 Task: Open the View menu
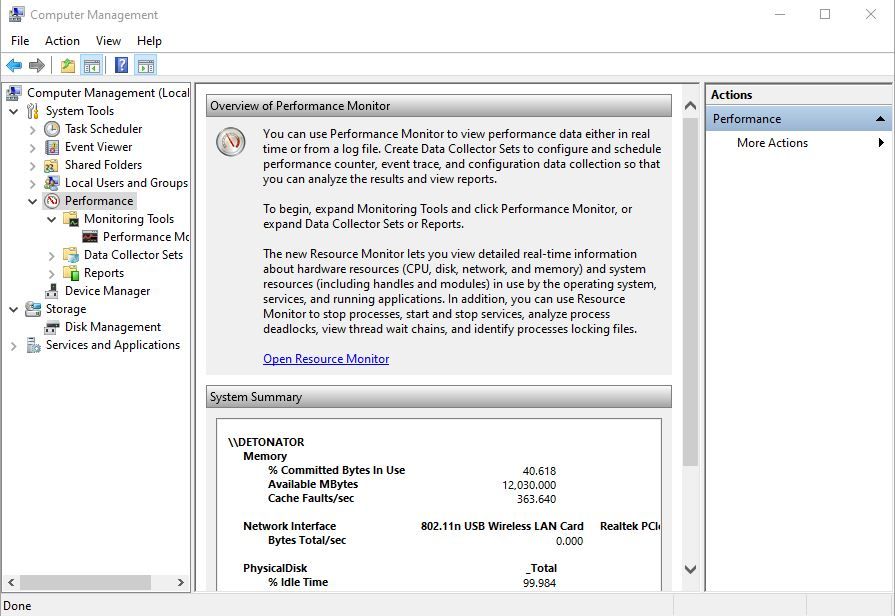(x=108, y=41)
